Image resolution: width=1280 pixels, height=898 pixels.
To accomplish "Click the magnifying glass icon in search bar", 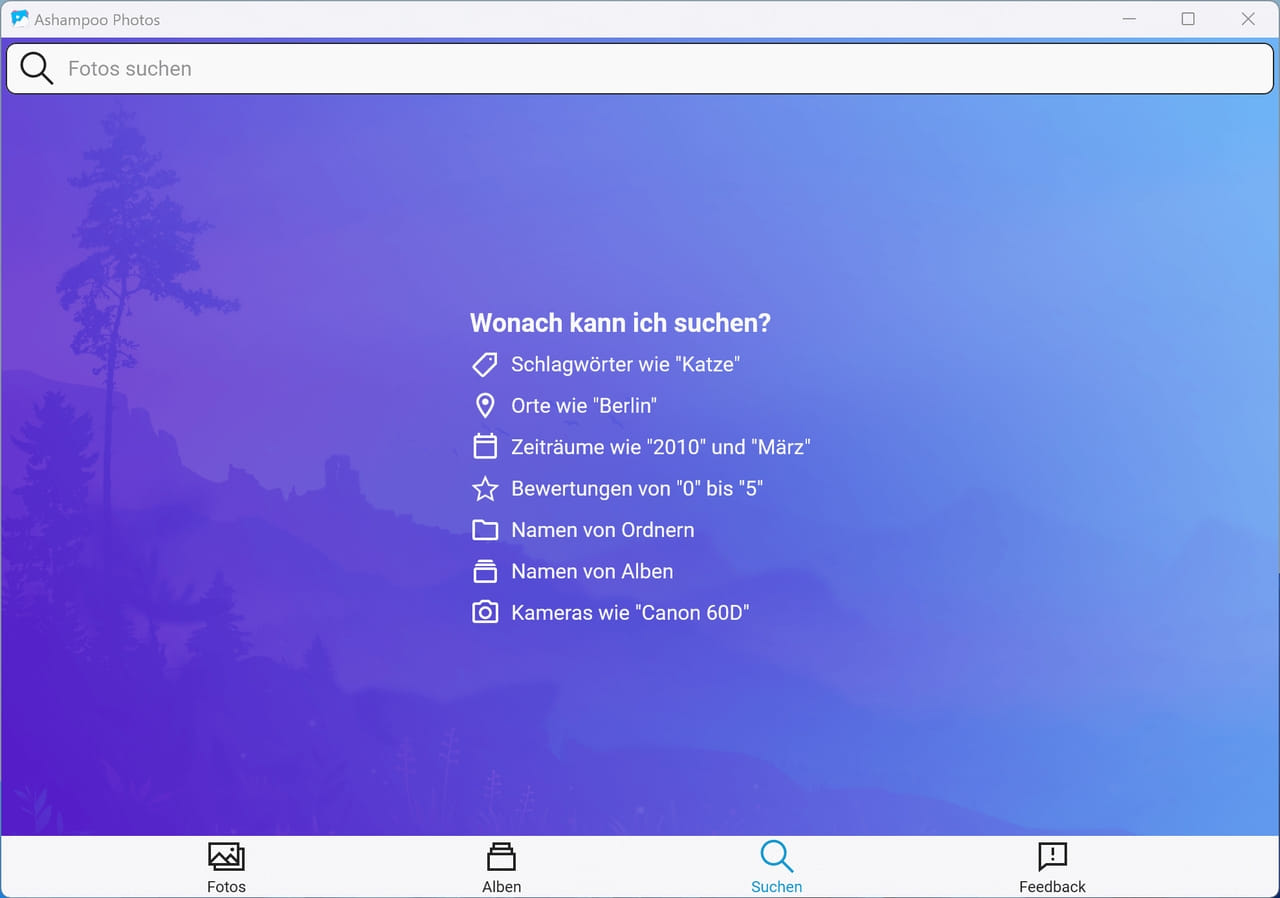I will pyautogui.click(x=36, y=69).
